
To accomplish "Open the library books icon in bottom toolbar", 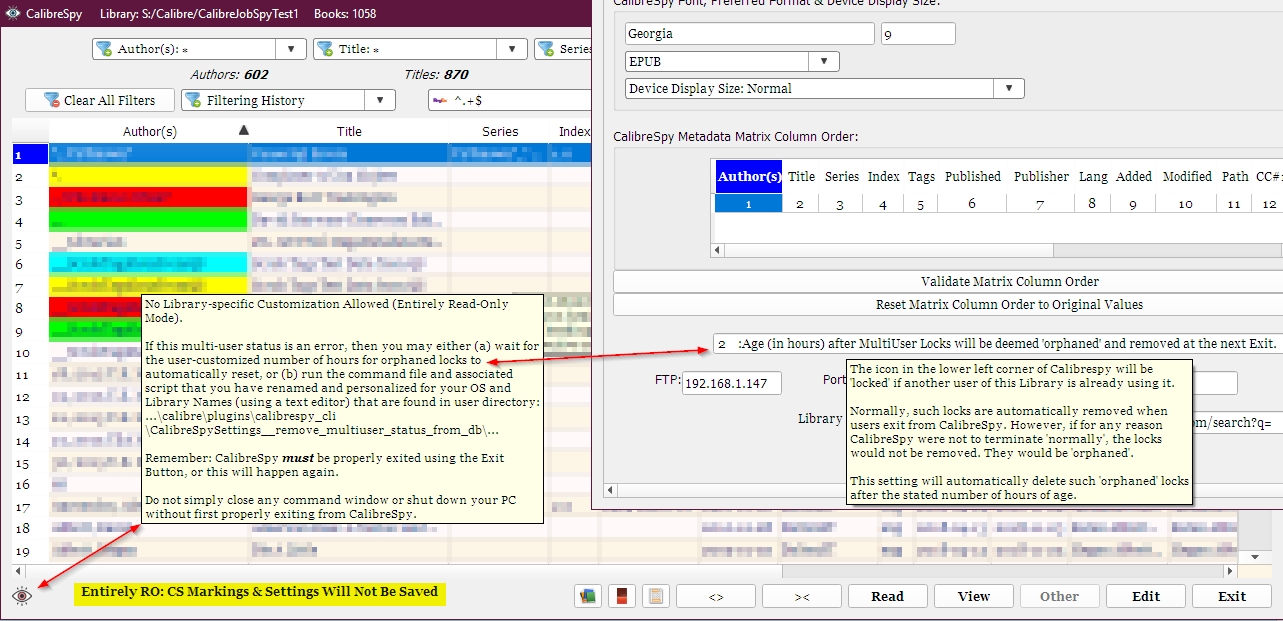I will pos(587,596).
